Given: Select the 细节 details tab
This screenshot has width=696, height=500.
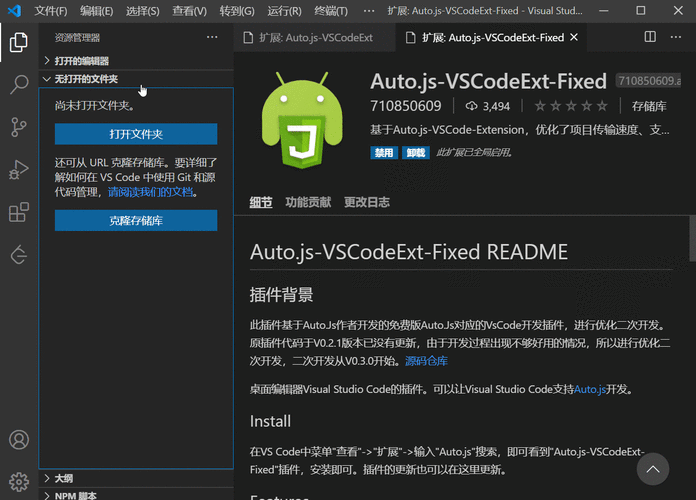Looking at the screenshot, I should click(x=261, y=202).
